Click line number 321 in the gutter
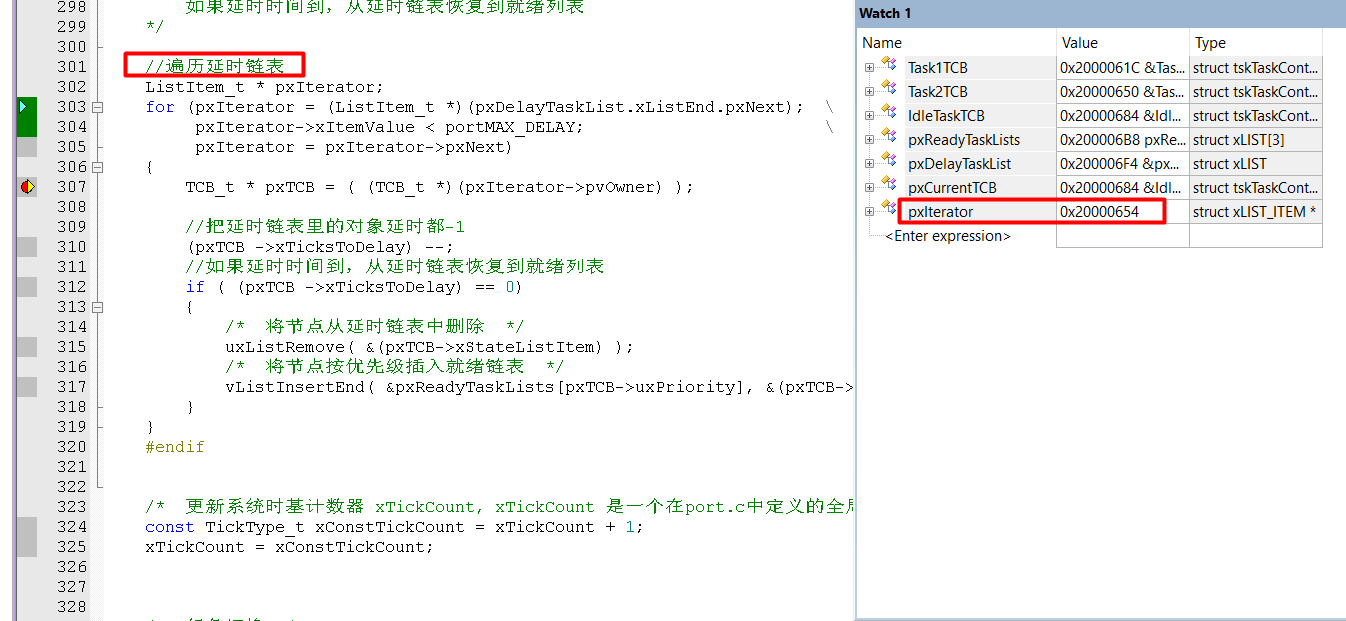The image size is (1346, 621). click(x=72, y=467)
